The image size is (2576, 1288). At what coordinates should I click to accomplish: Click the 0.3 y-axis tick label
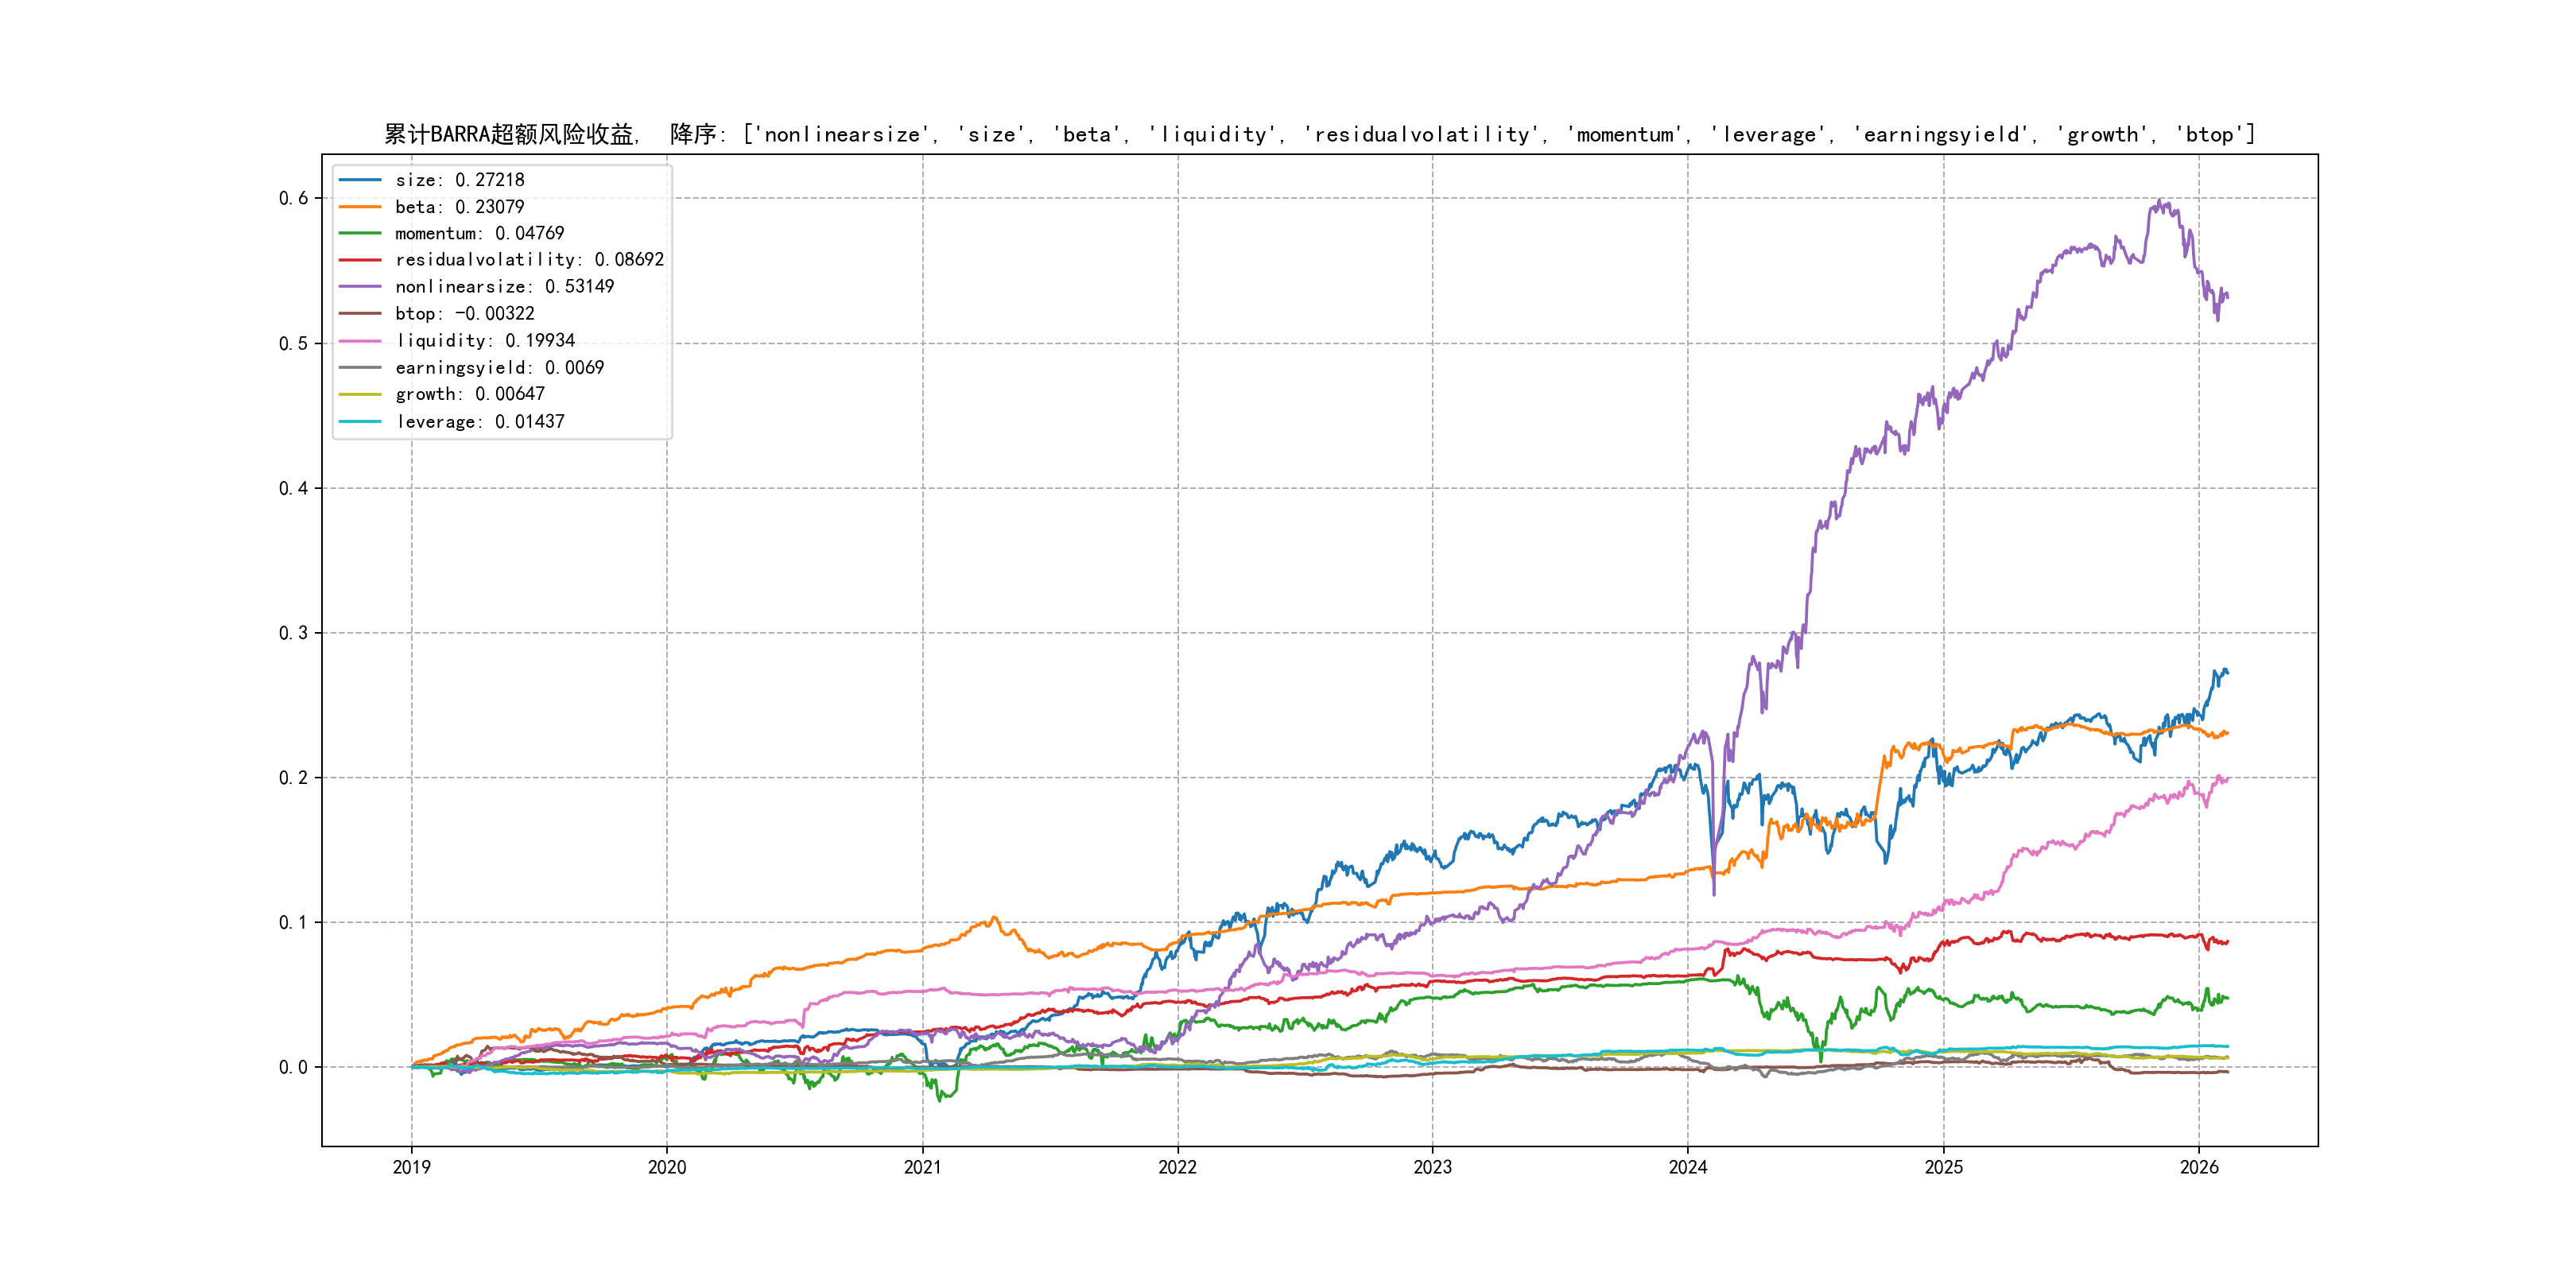tap(293, 633)
